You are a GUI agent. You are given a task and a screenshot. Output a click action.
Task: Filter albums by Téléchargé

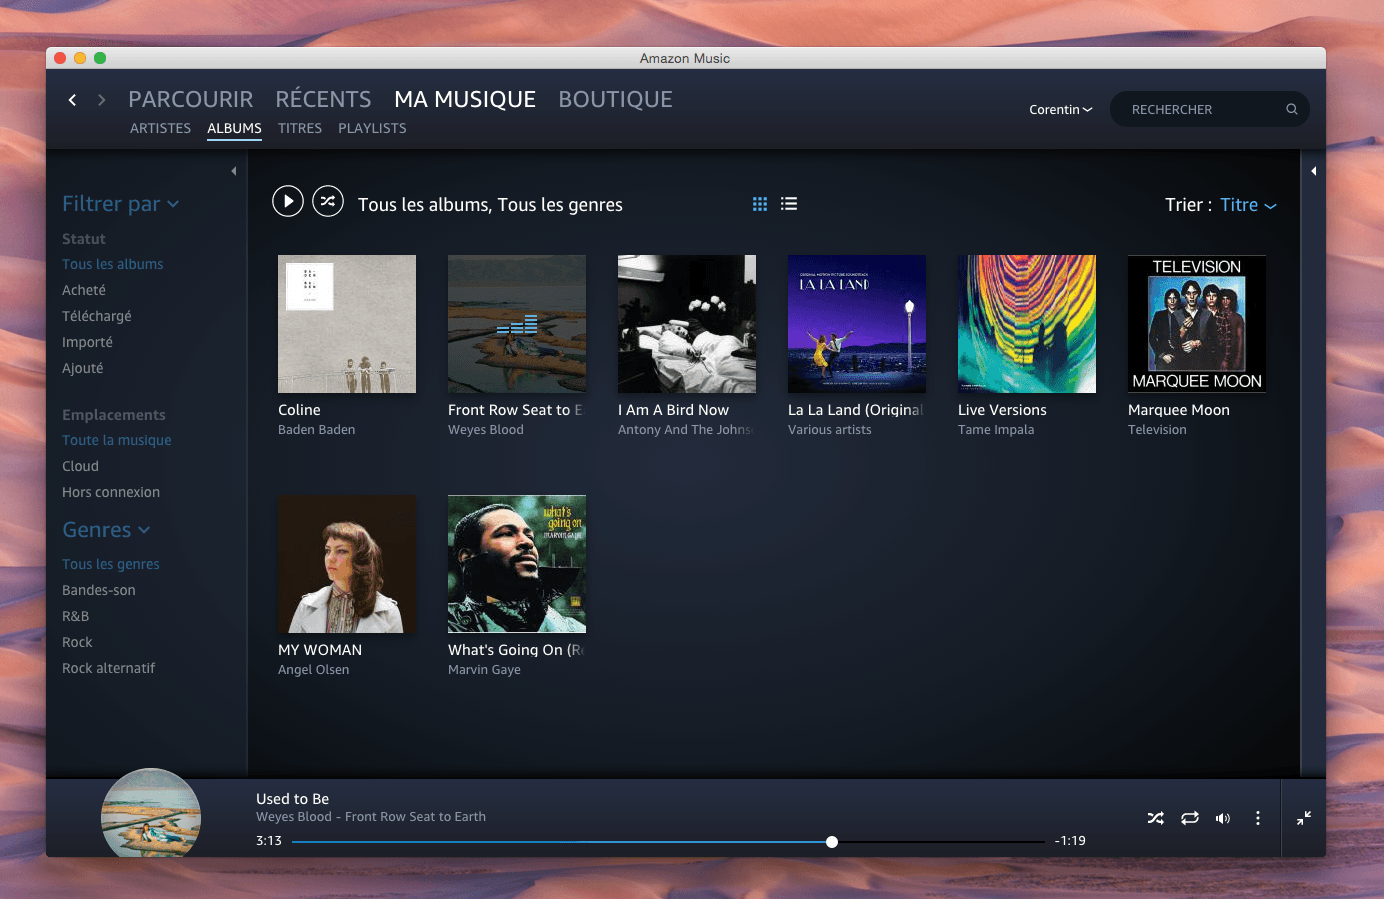(x=97, y=316)
